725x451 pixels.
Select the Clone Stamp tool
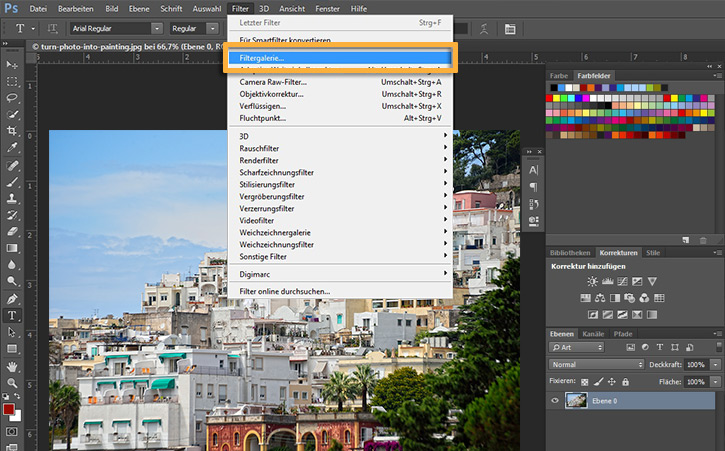tap(12, 198)
